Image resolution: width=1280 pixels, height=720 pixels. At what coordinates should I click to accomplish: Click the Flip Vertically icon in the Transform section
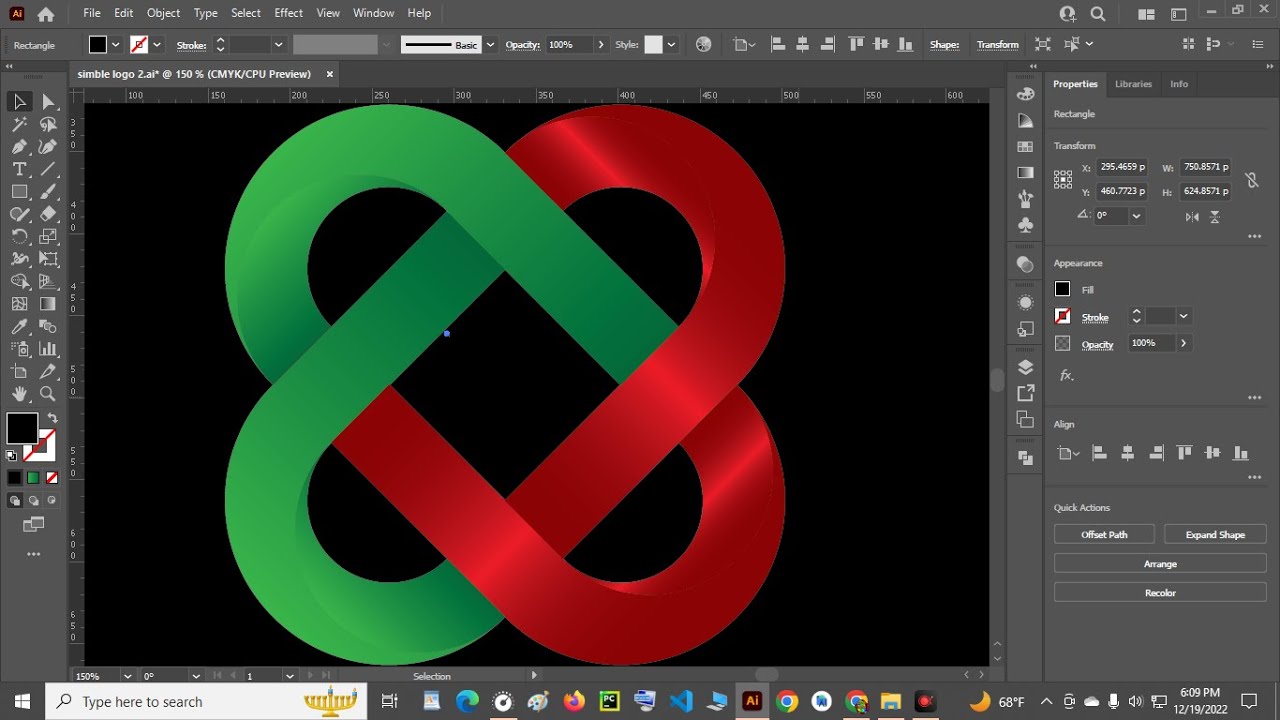(x=1215, y=216)
